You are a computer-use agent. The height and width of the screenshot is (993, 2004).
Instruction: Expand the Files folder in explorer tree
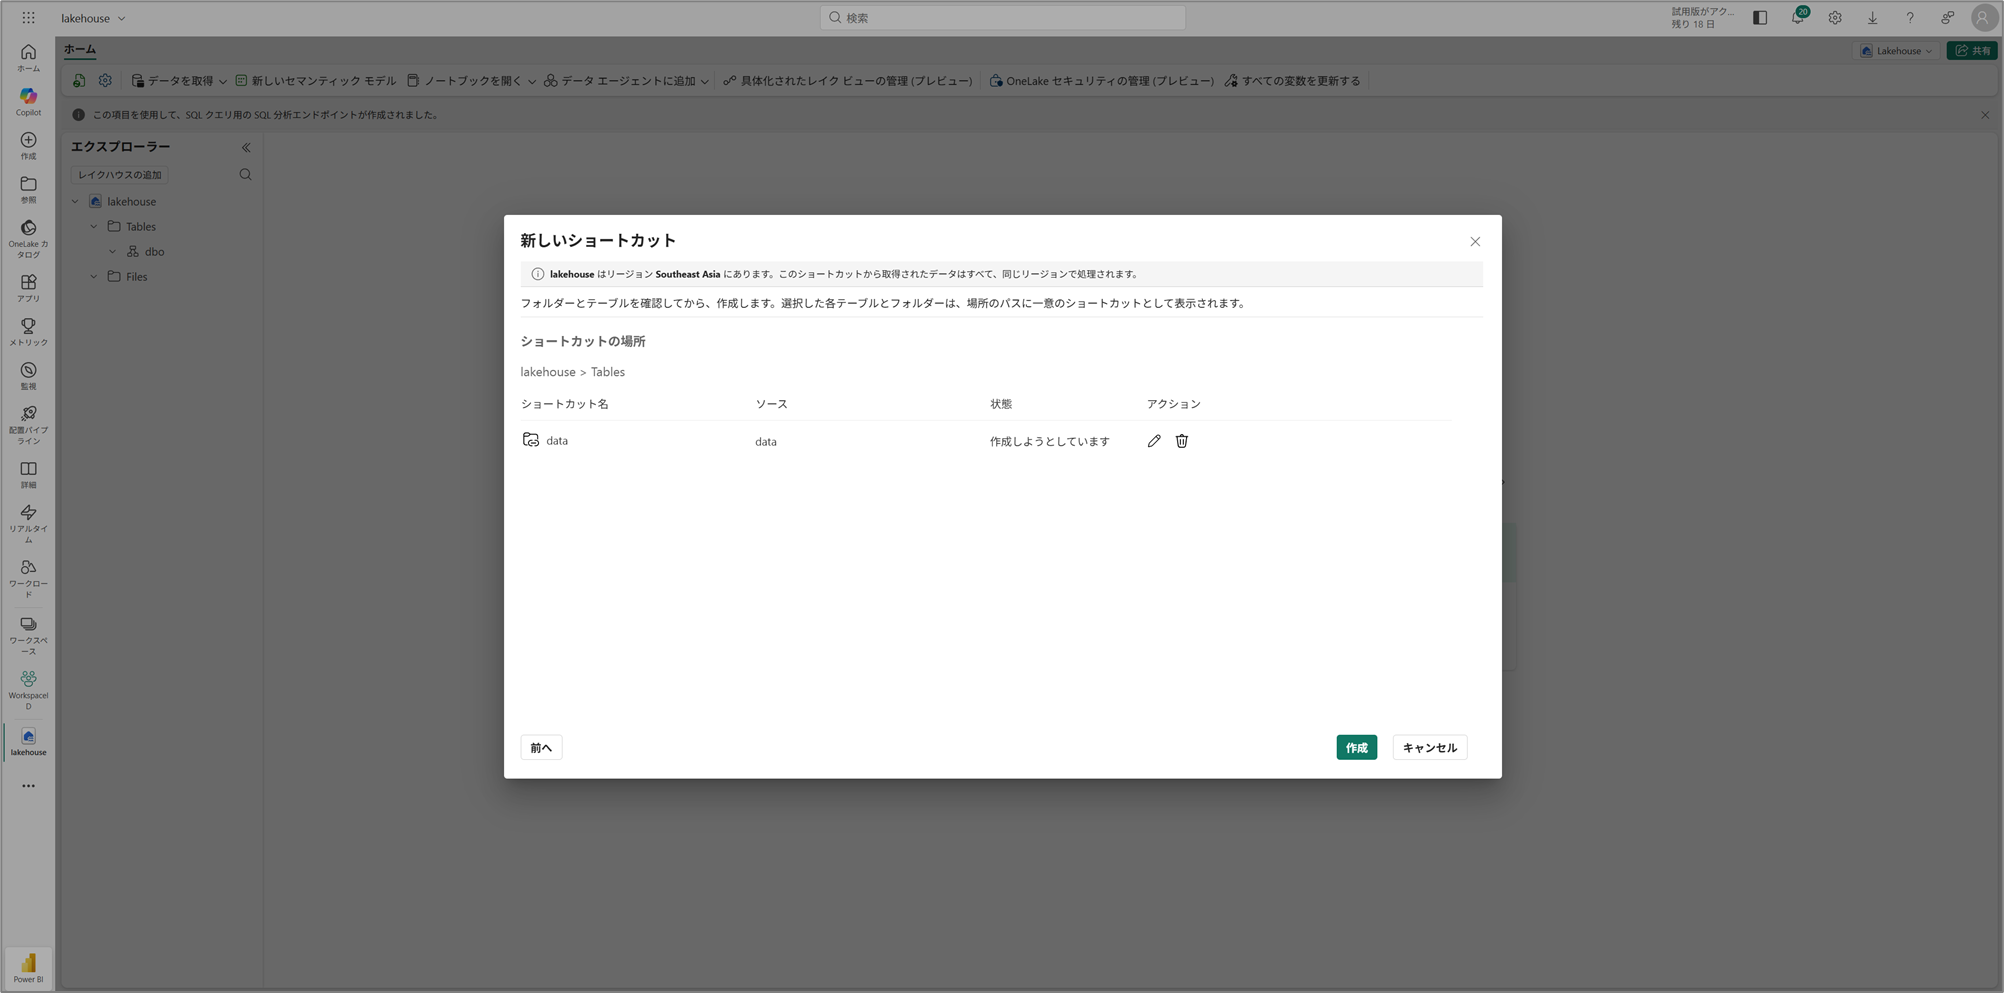point(94,277)
